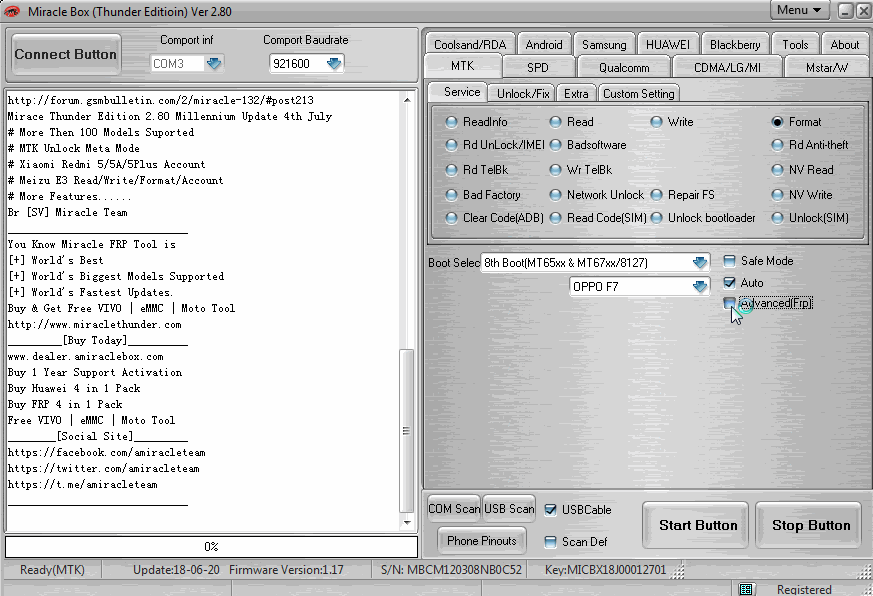This screenshot has height=596, width=873.
Task: Click the Ready(MTK) status bar entry
Action: [x=52, y=570]
